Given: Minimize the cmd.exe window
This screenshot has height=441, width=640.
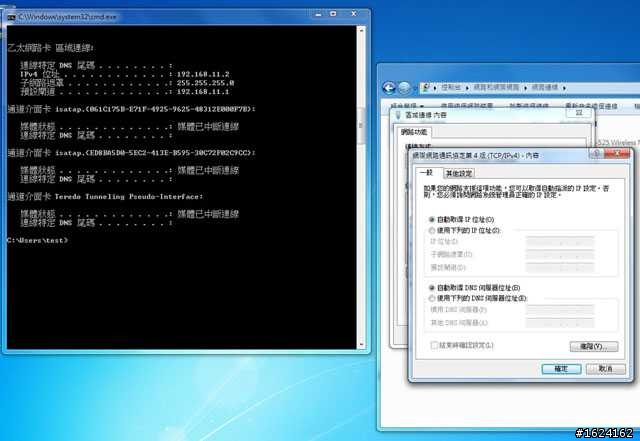Looking at the screenshot, I should click(319, 14).
